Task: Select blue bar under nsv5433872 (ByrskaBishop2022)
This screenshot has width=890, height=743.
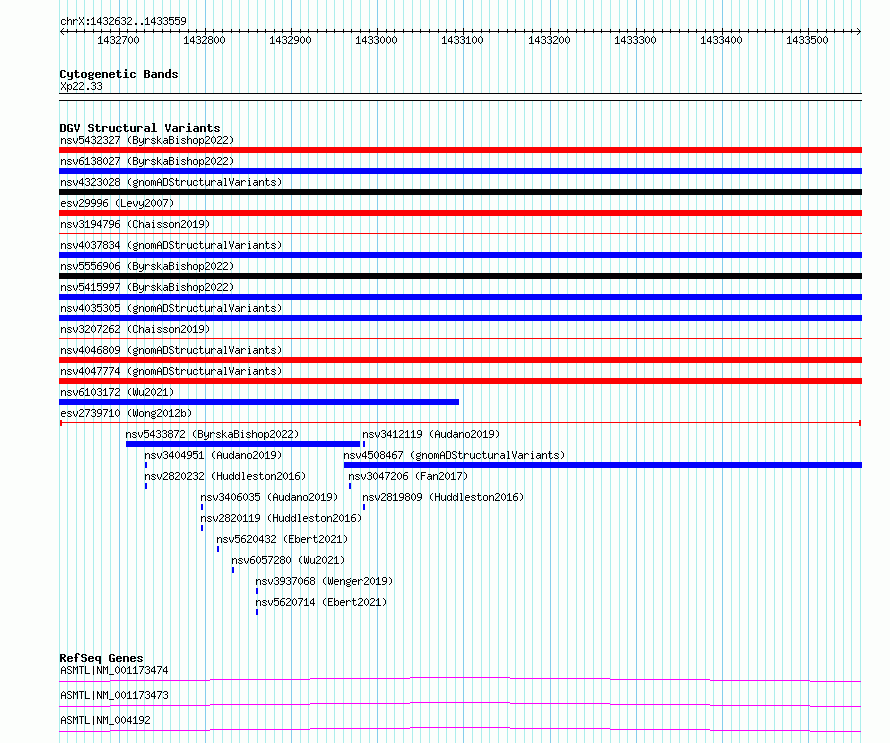Action: [243, 444]
